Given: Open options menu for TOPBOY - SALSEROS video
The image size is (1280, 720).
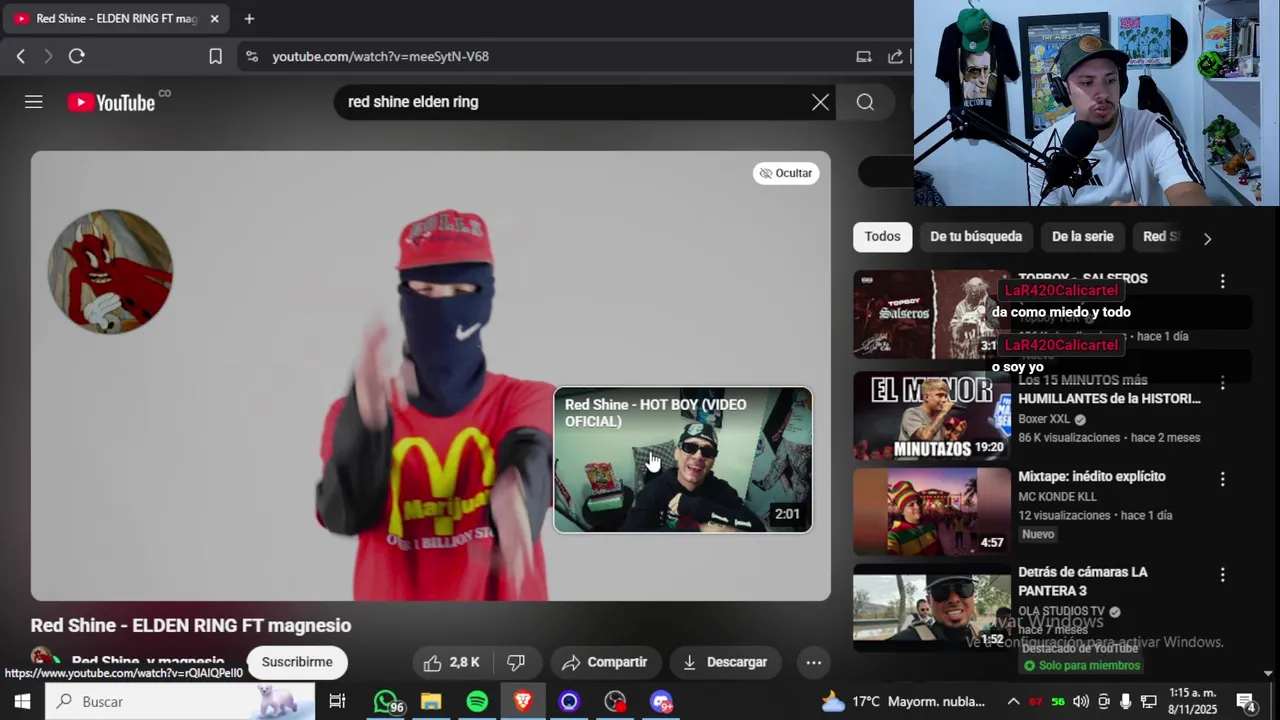Looking at the screenshot, I should coord(1222,282).
